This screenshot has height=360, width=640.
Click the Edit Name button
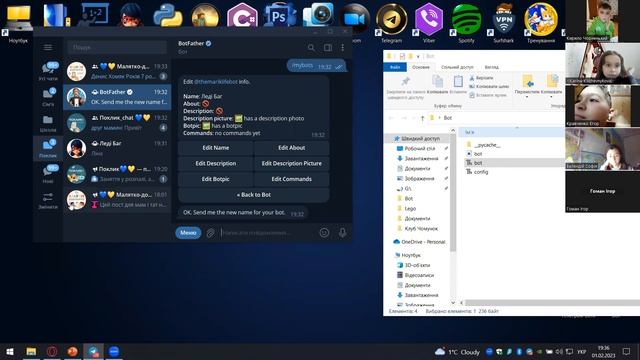[x=216, y=148]
